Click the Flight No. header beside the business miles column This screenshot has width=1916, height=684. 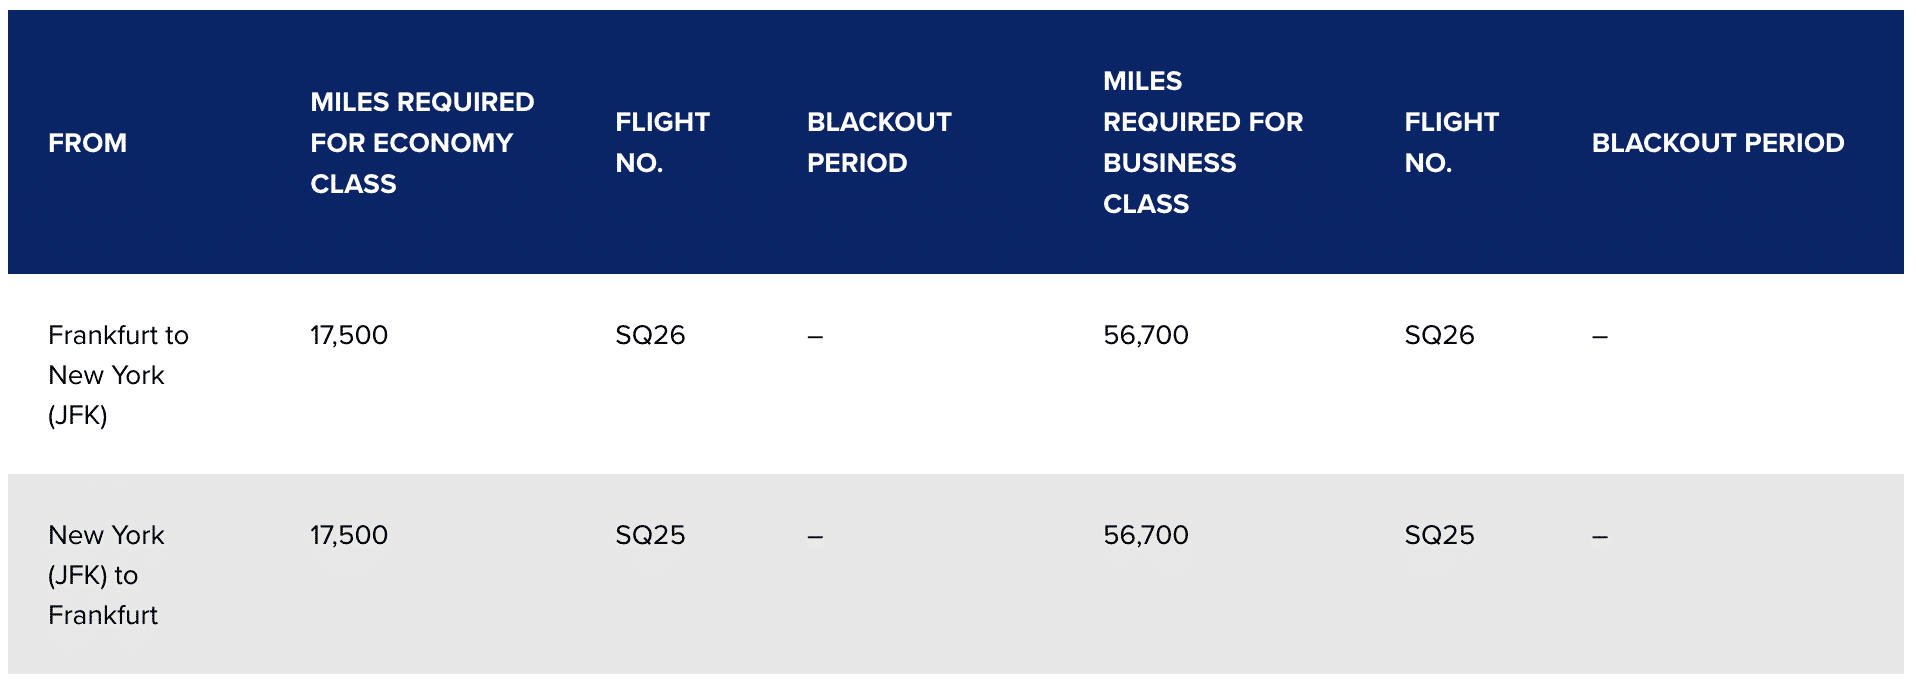pos(1451,143)
